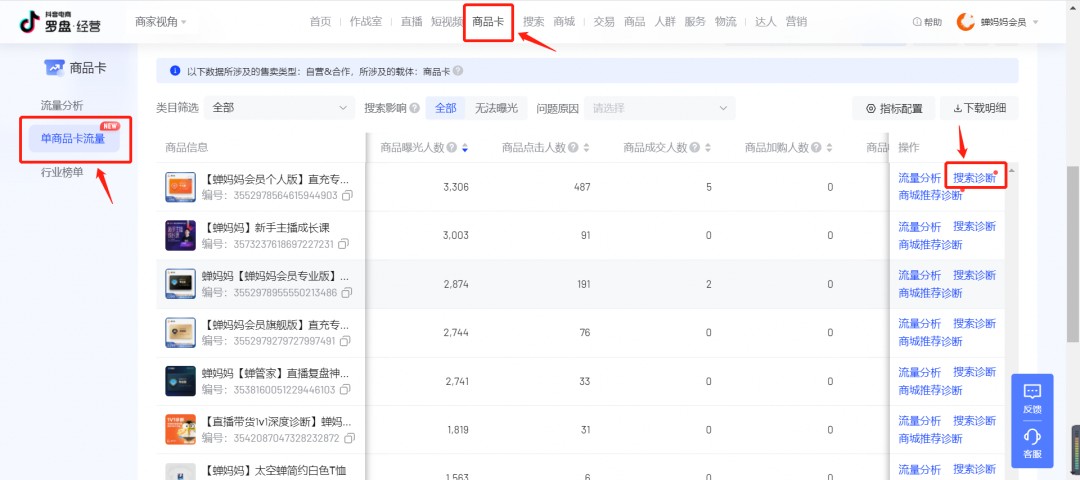Viewport: 1080px width, 480px height.
Task: Open 商品卡 tab in top navigation
Action: pos(488,22)
